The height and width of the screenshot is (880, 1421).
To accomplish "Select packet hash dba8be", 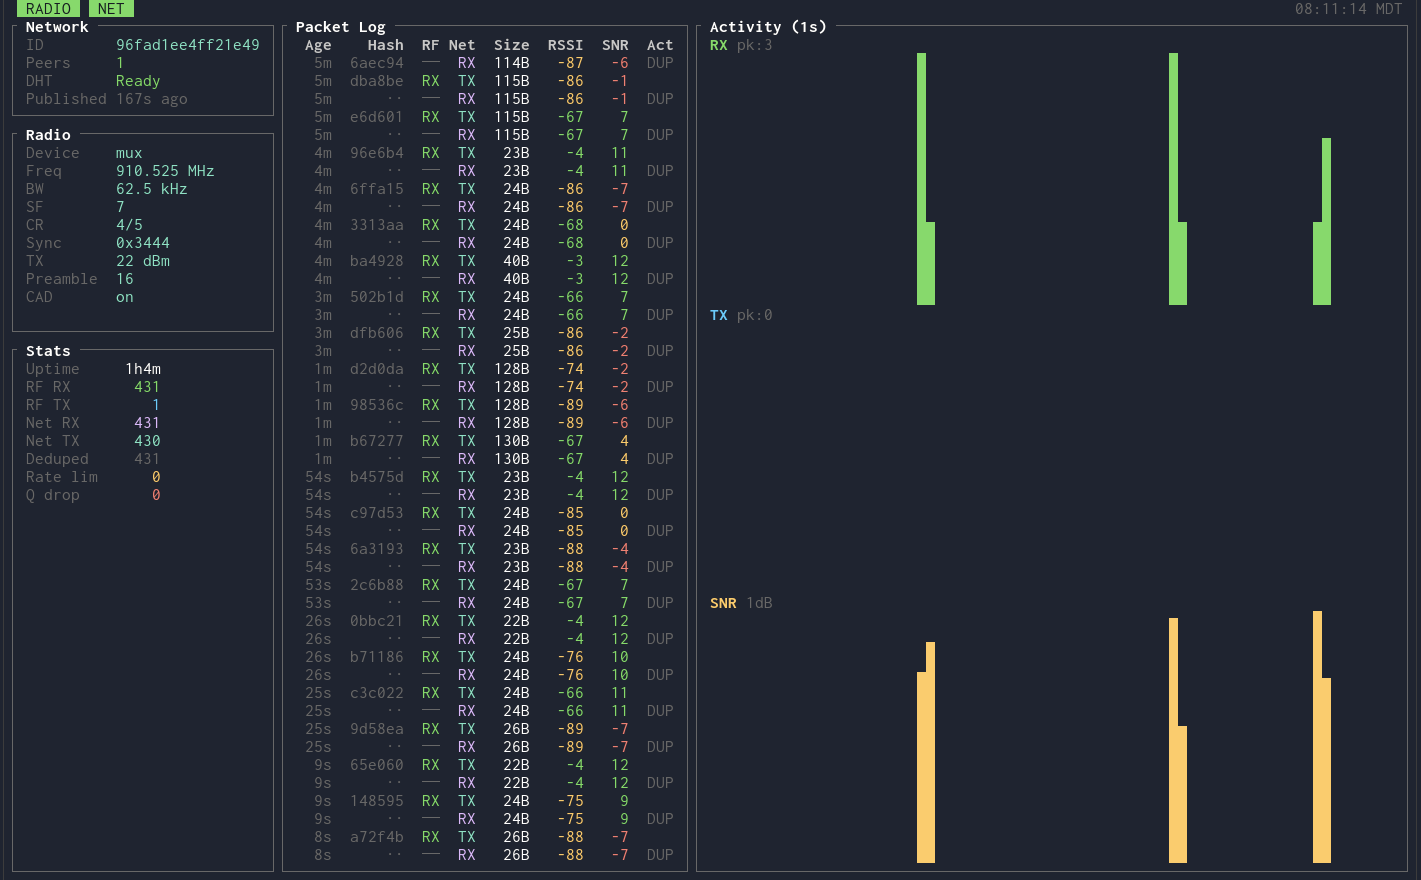I will coord(377,81).
